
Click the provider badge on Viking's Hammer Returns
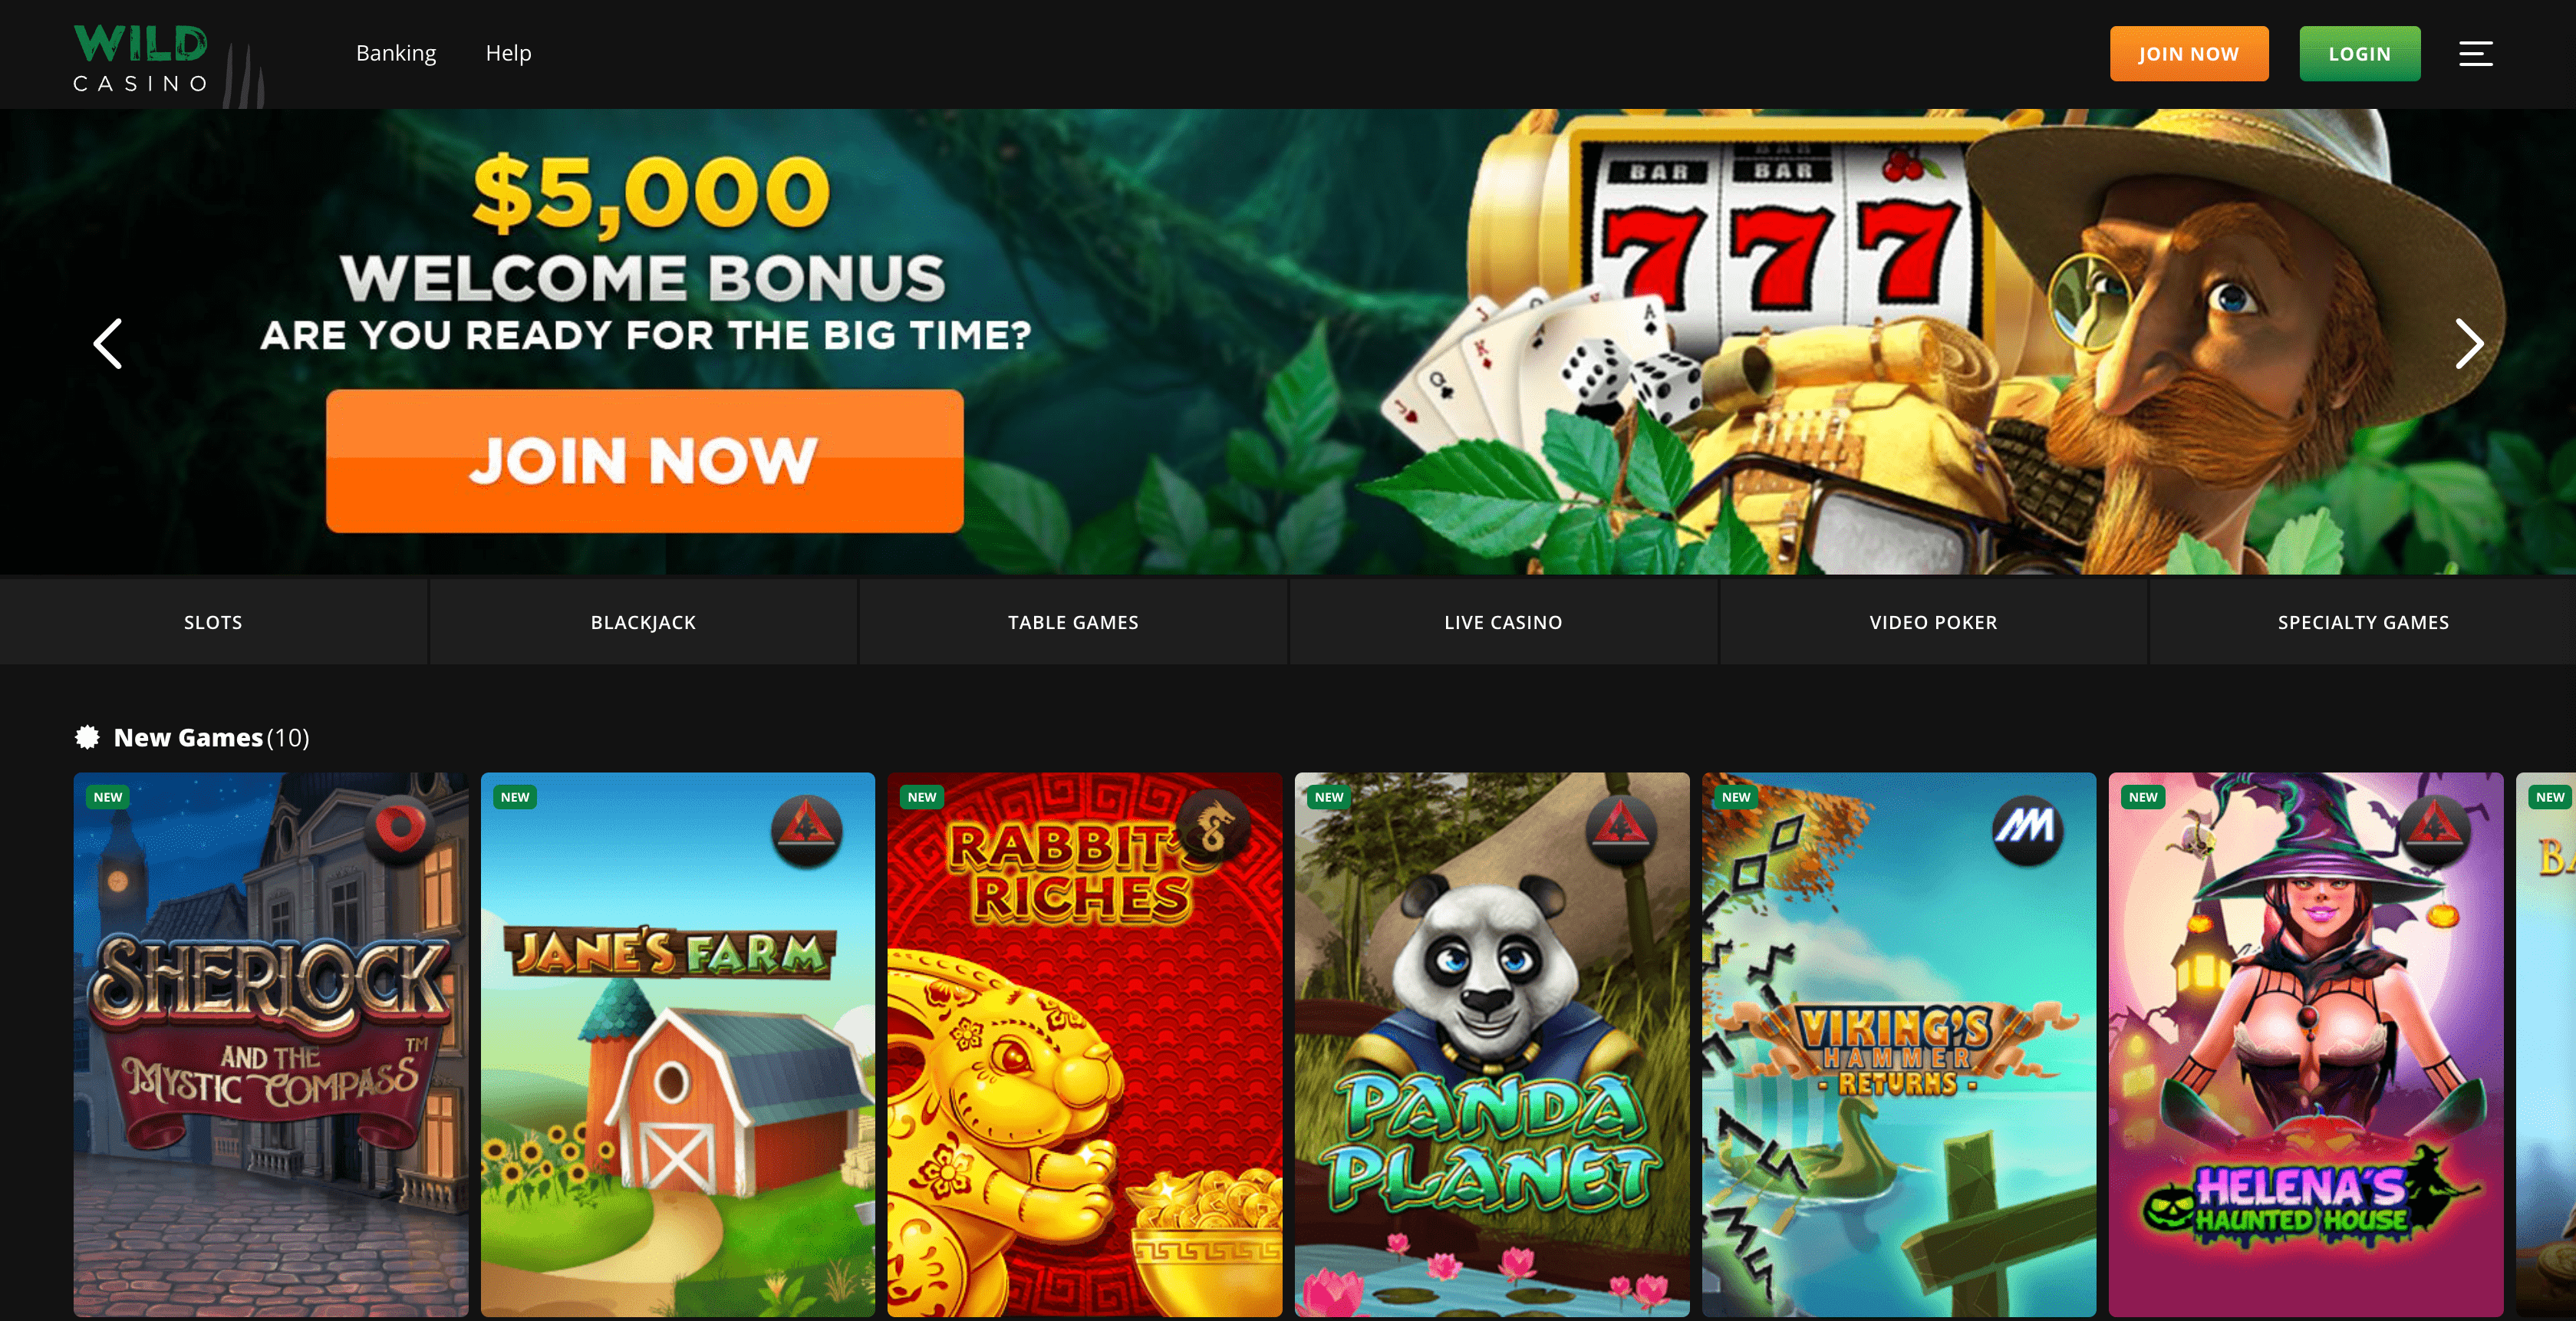2027,829
